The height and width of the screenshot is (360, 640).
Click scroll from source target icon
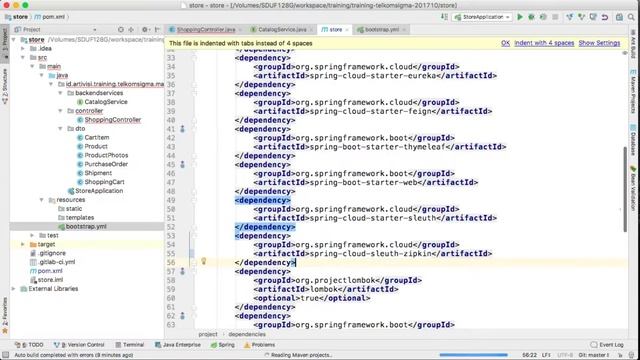[121, 30]
